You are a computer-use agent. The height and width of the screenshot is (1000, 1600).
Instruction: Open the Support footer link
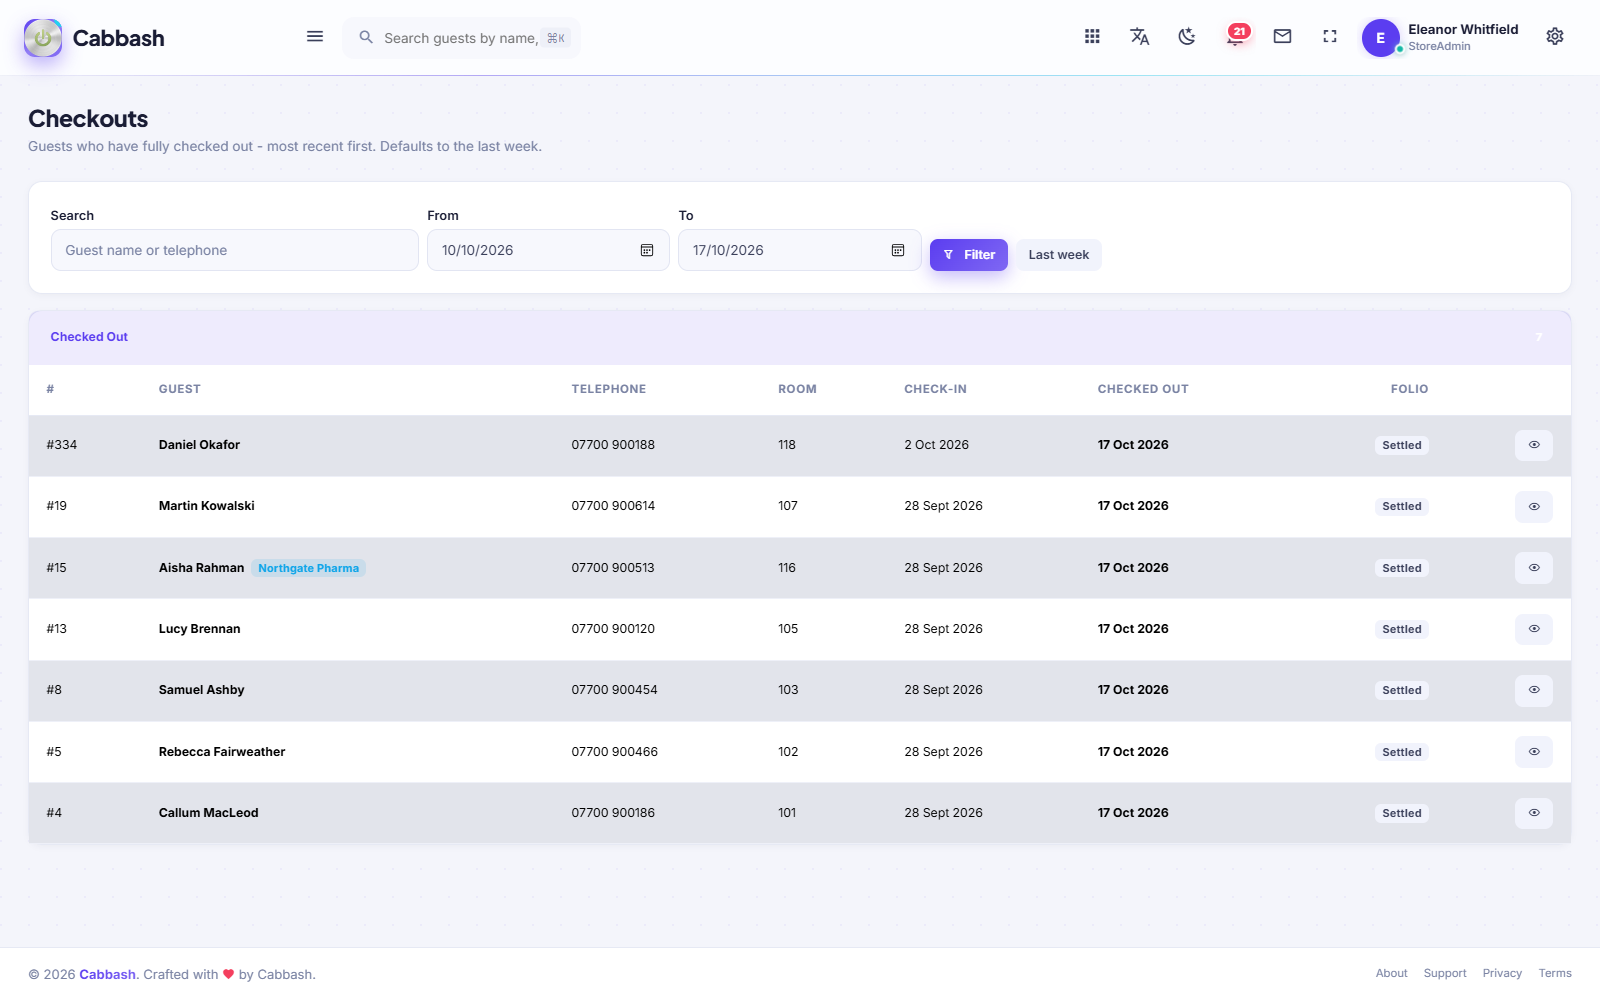1445,973
